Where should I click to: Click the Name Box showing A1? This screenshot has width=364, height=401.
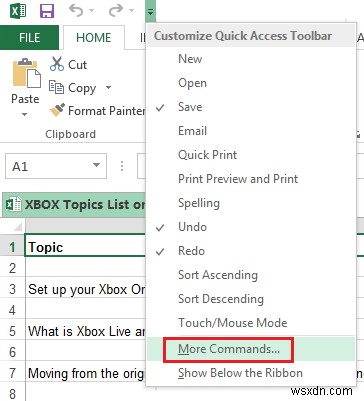[x=56, y=166]
